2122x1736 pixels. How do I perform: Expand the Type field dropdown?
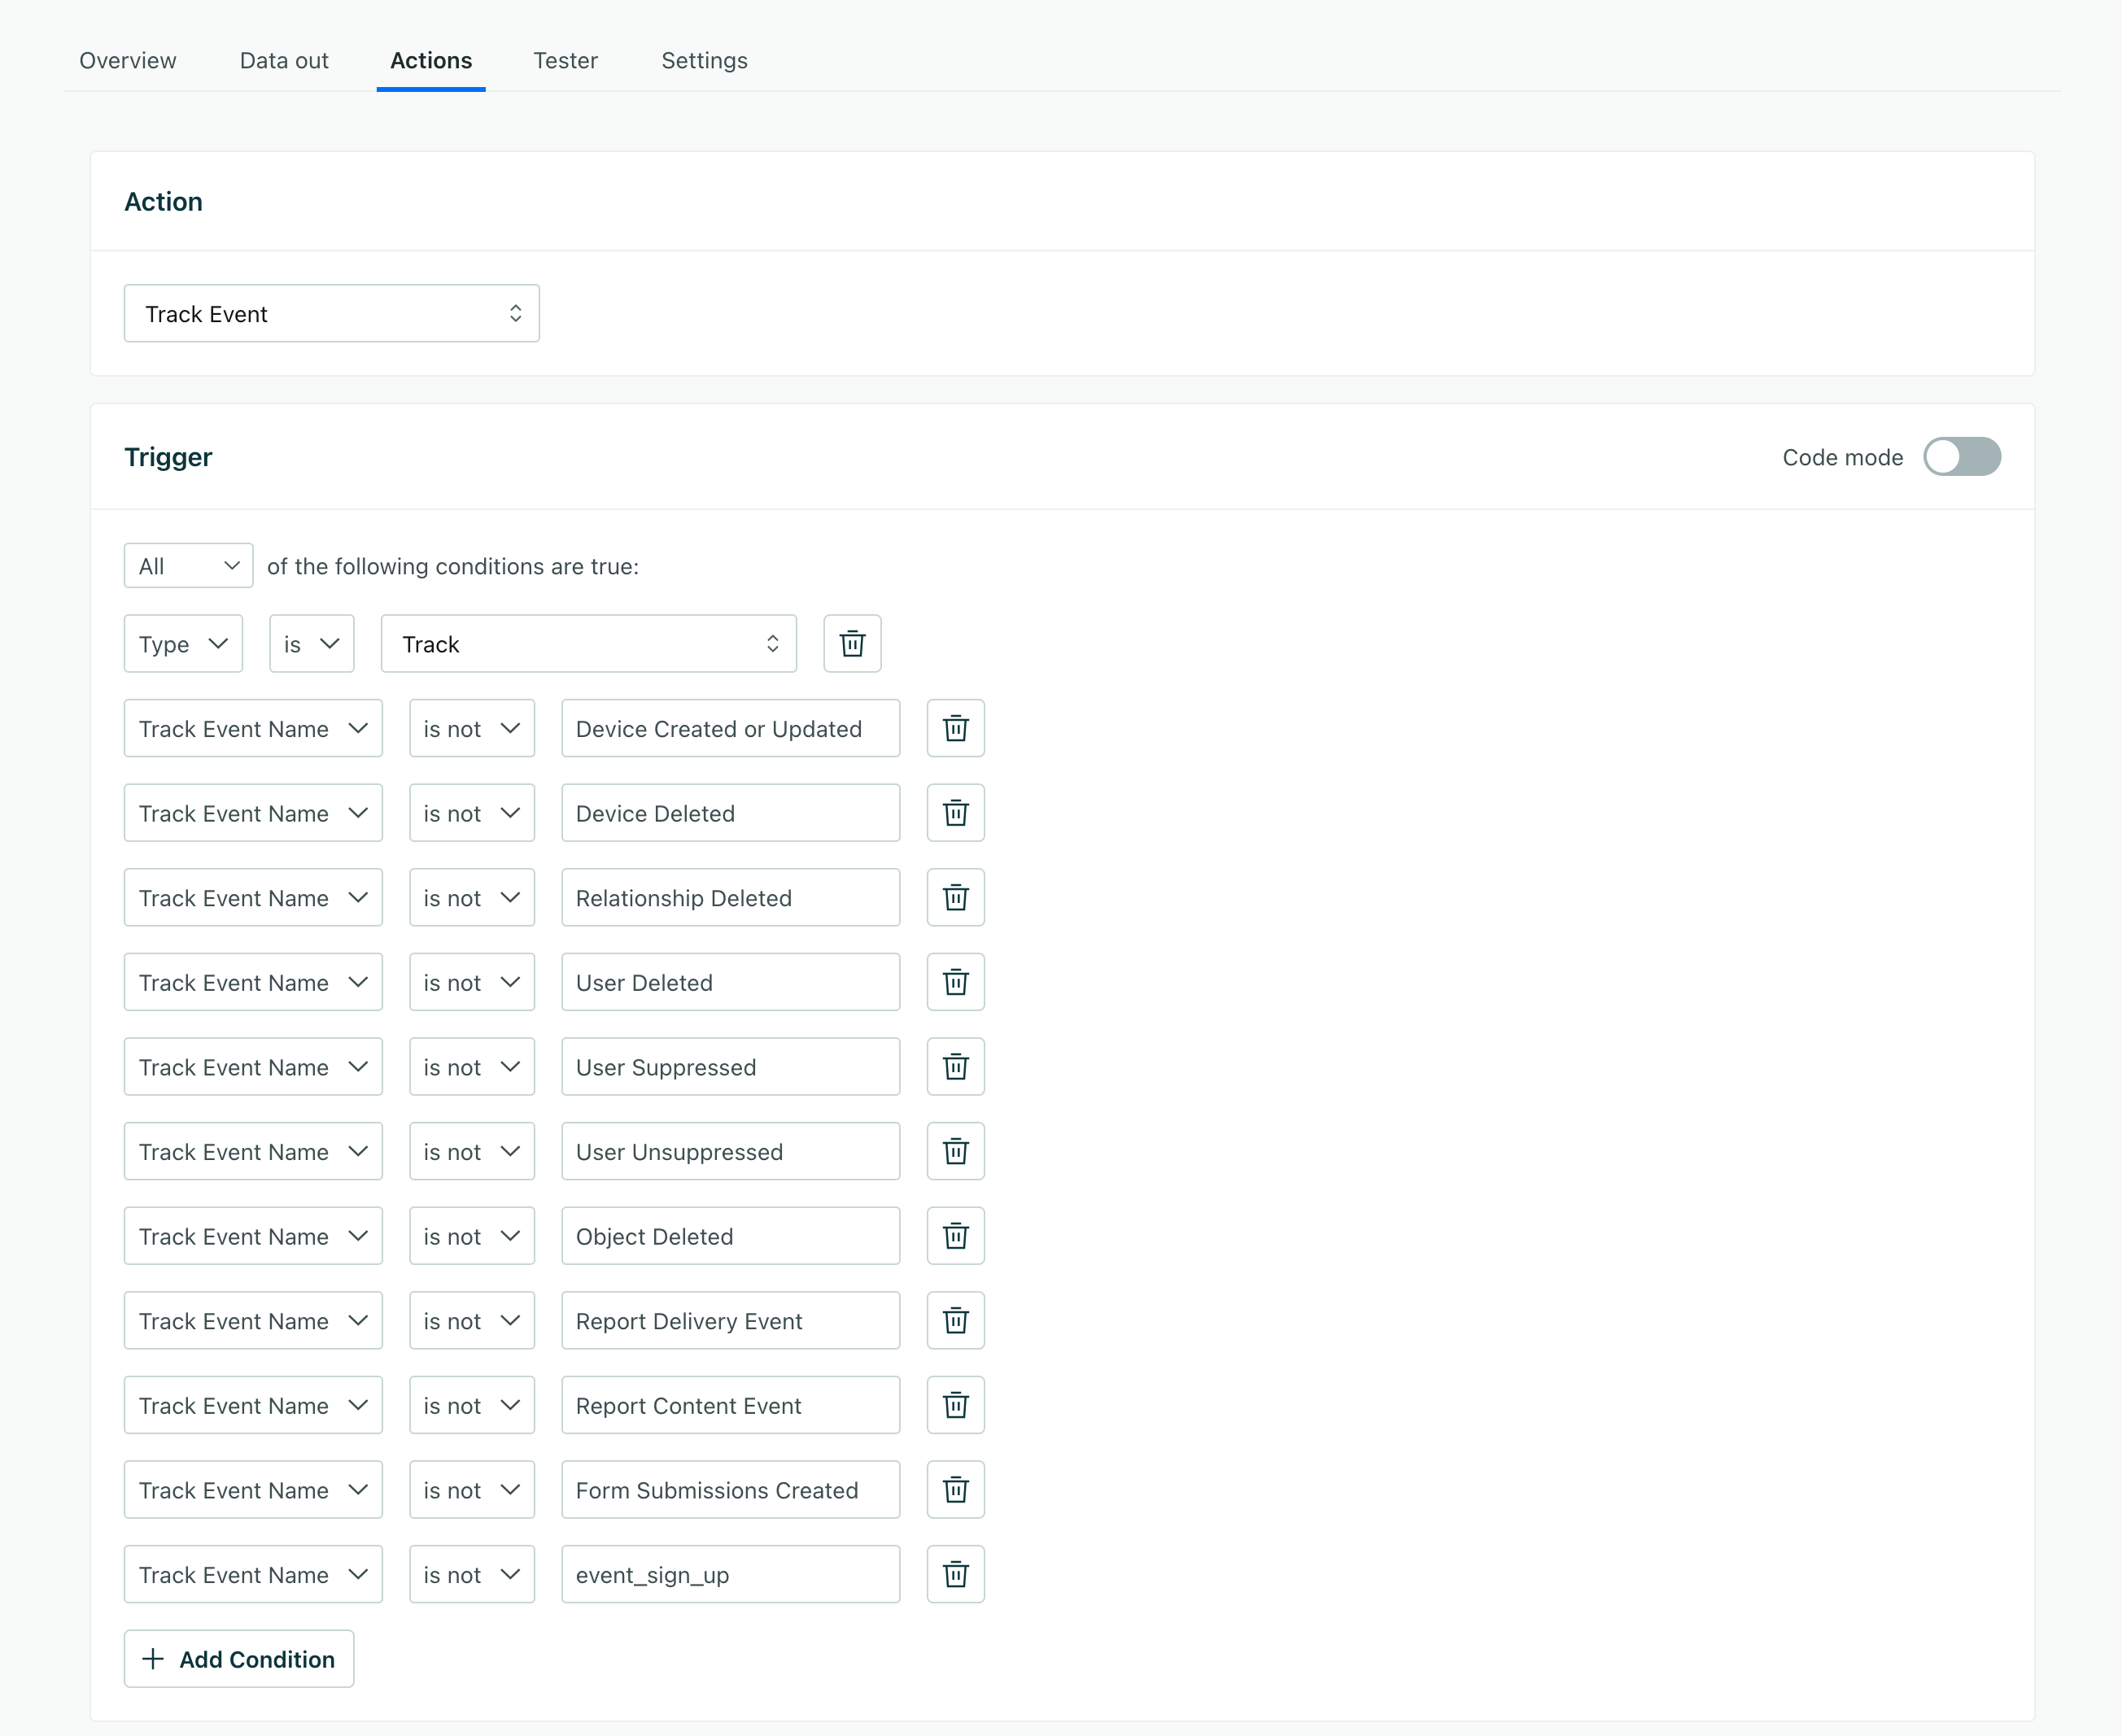coord(182,643)
